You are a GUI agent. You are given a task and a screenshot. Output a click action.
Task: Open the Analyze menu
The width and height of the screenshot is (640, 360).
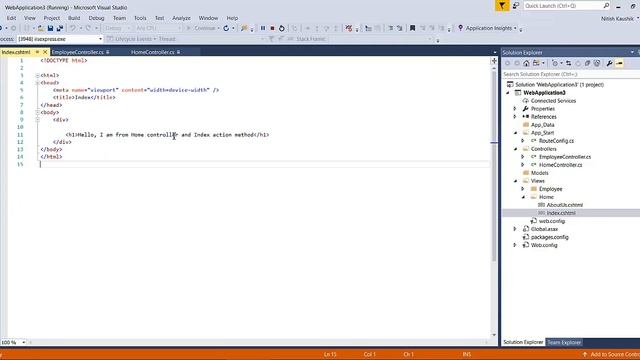tap(181, 18)
